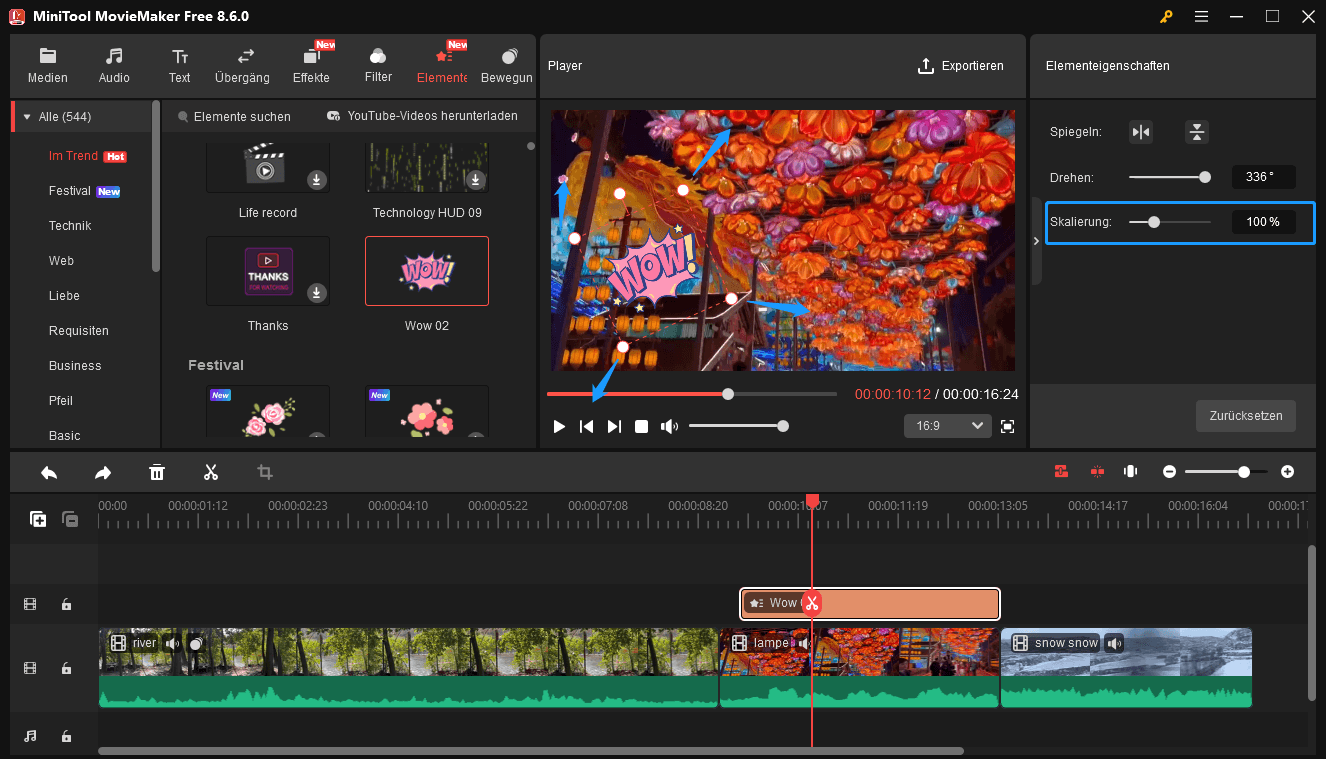Flip the element vertically
1326x759 pixels.
[x=1197, y=131]
